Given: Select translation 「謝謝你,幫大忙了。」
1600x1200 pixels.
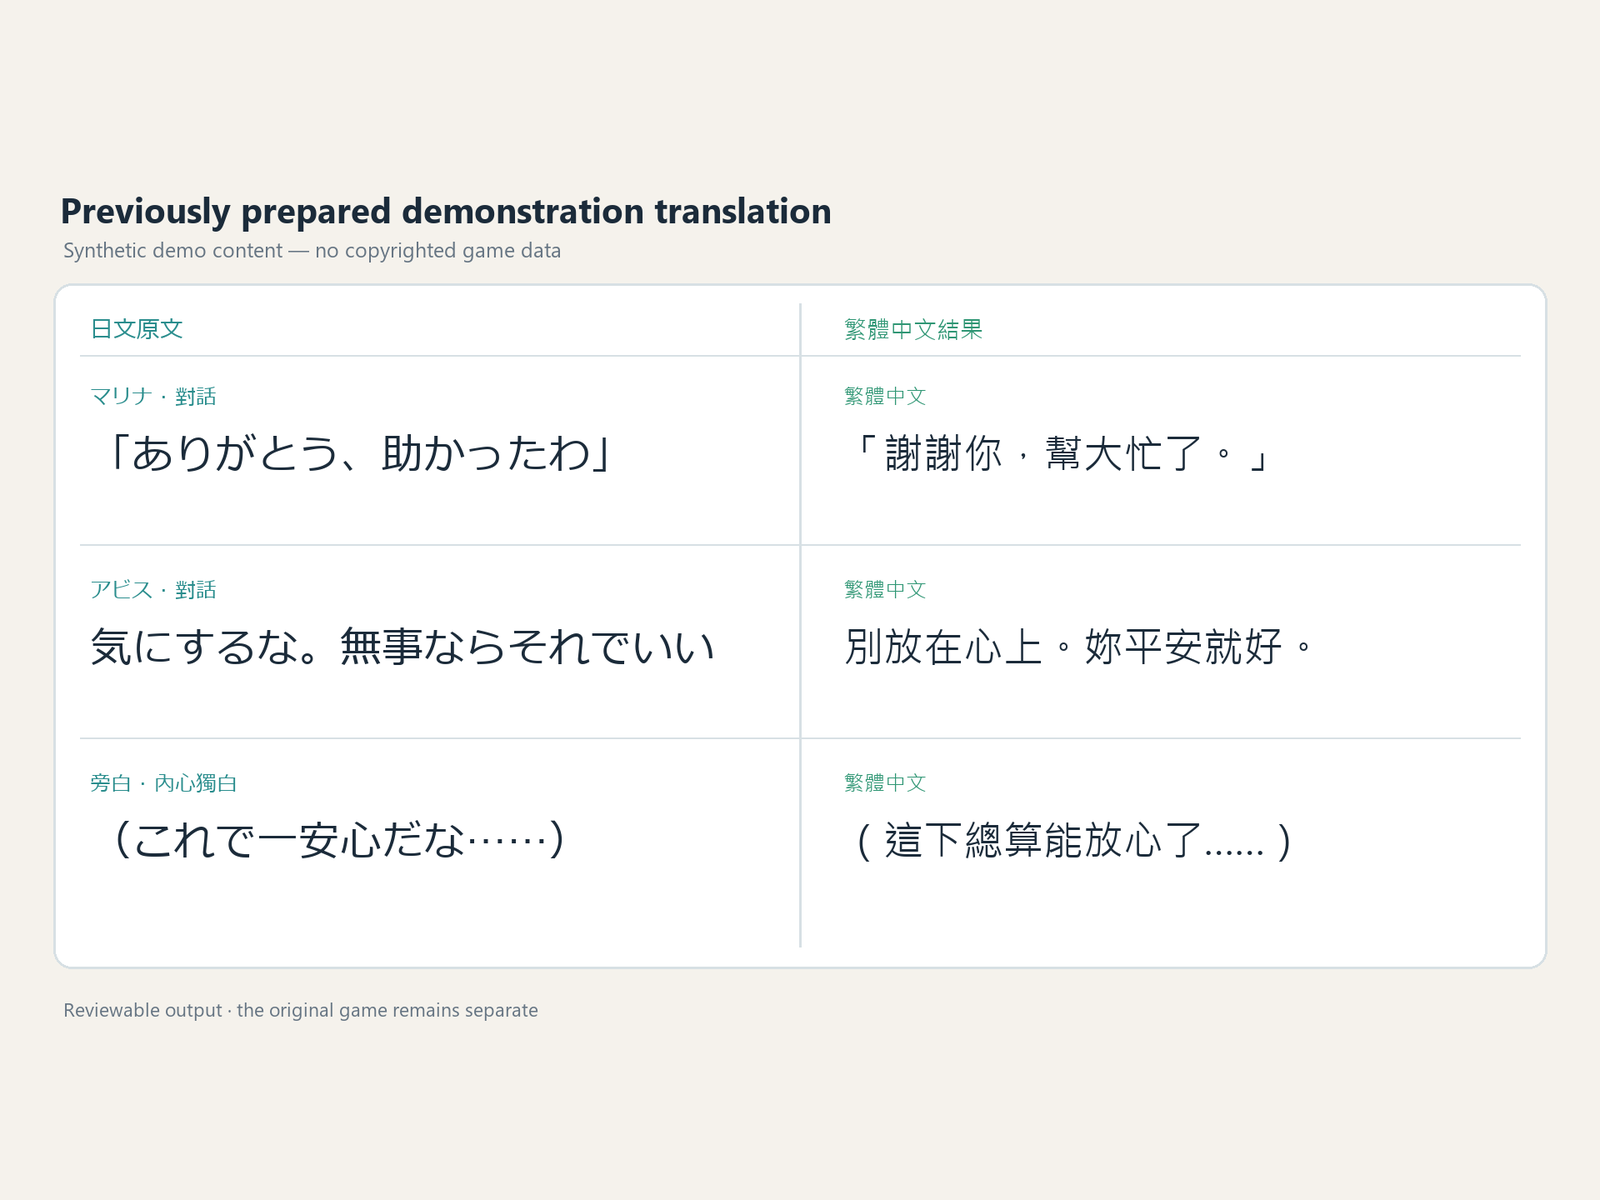Looking at the screenshot, I should (x=1059, y=454).
